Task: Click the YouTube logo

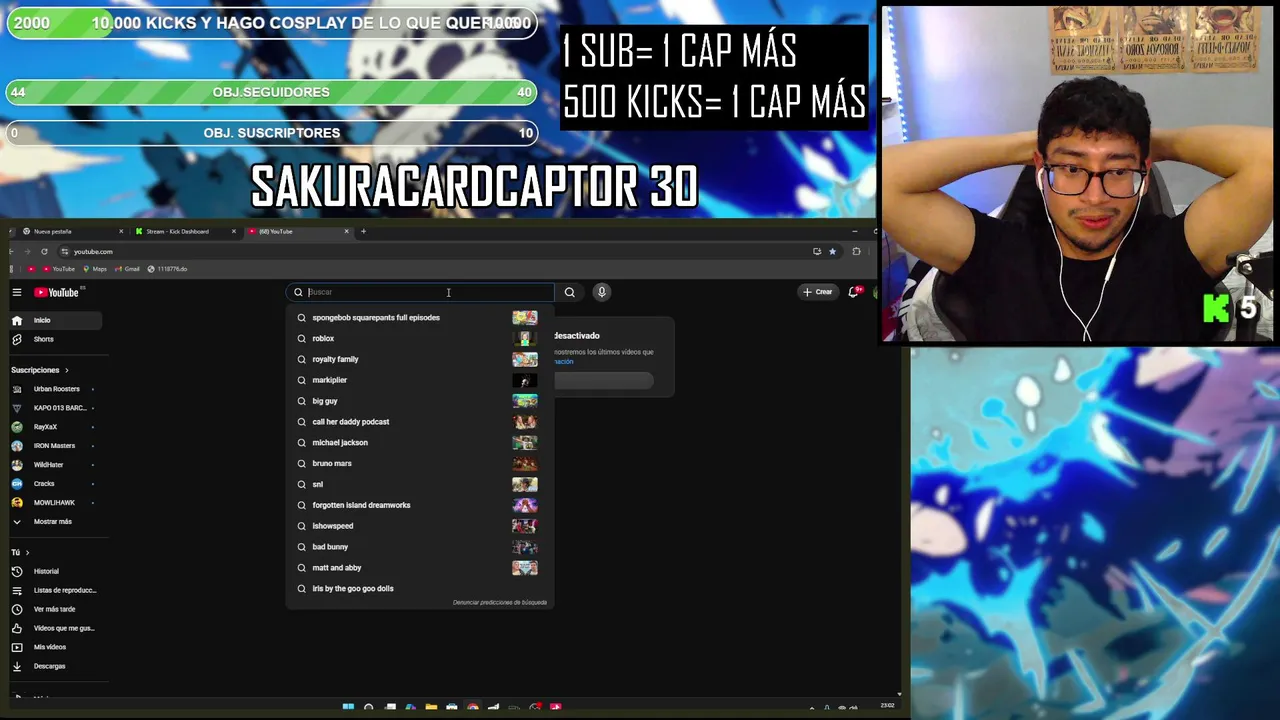Action: click(57, 292)
